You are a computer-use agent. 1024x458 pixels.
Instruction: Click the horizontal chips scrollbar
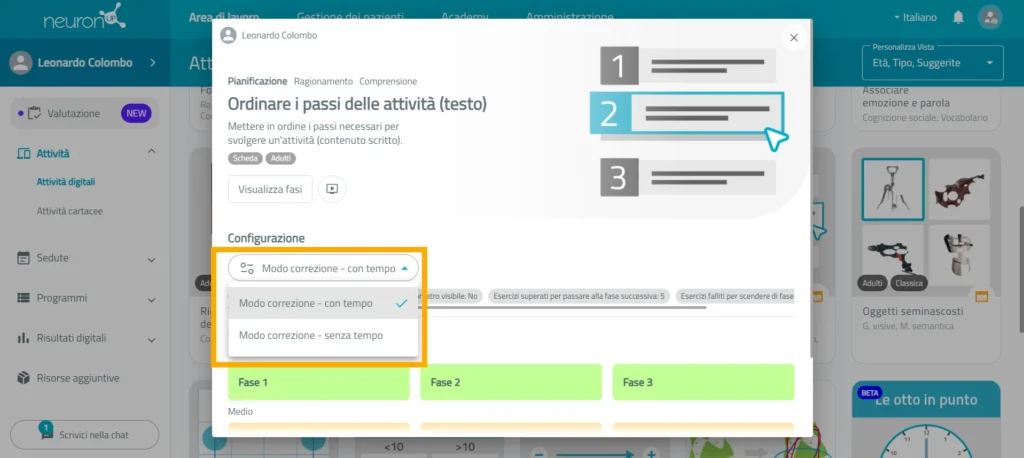pos(467,307)
